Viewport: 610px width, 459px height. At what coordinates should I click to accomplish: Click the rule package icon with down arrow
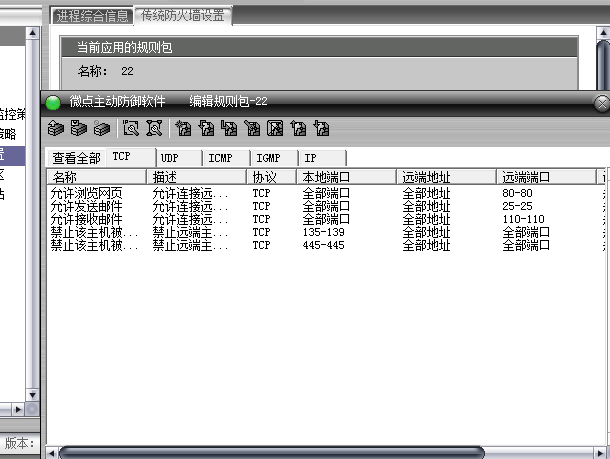click(x=79, y=128)
